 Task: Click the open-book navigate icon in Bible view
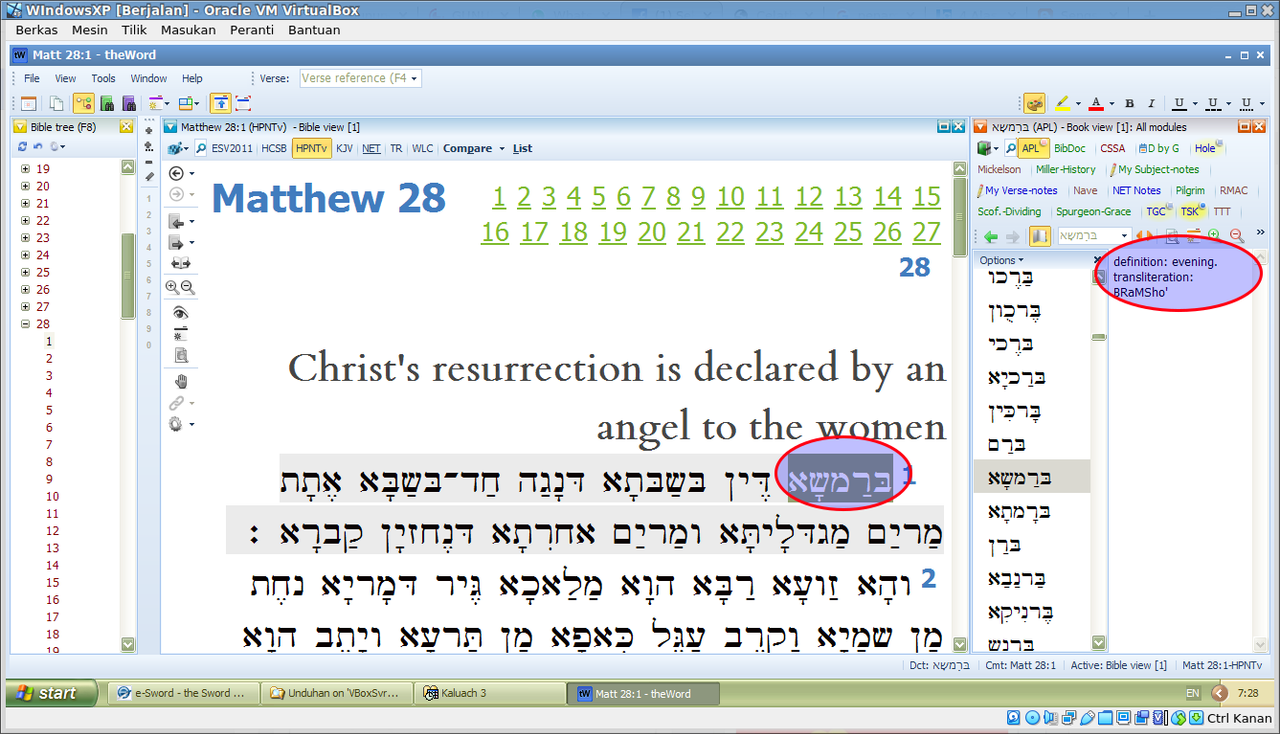point(181,263)
